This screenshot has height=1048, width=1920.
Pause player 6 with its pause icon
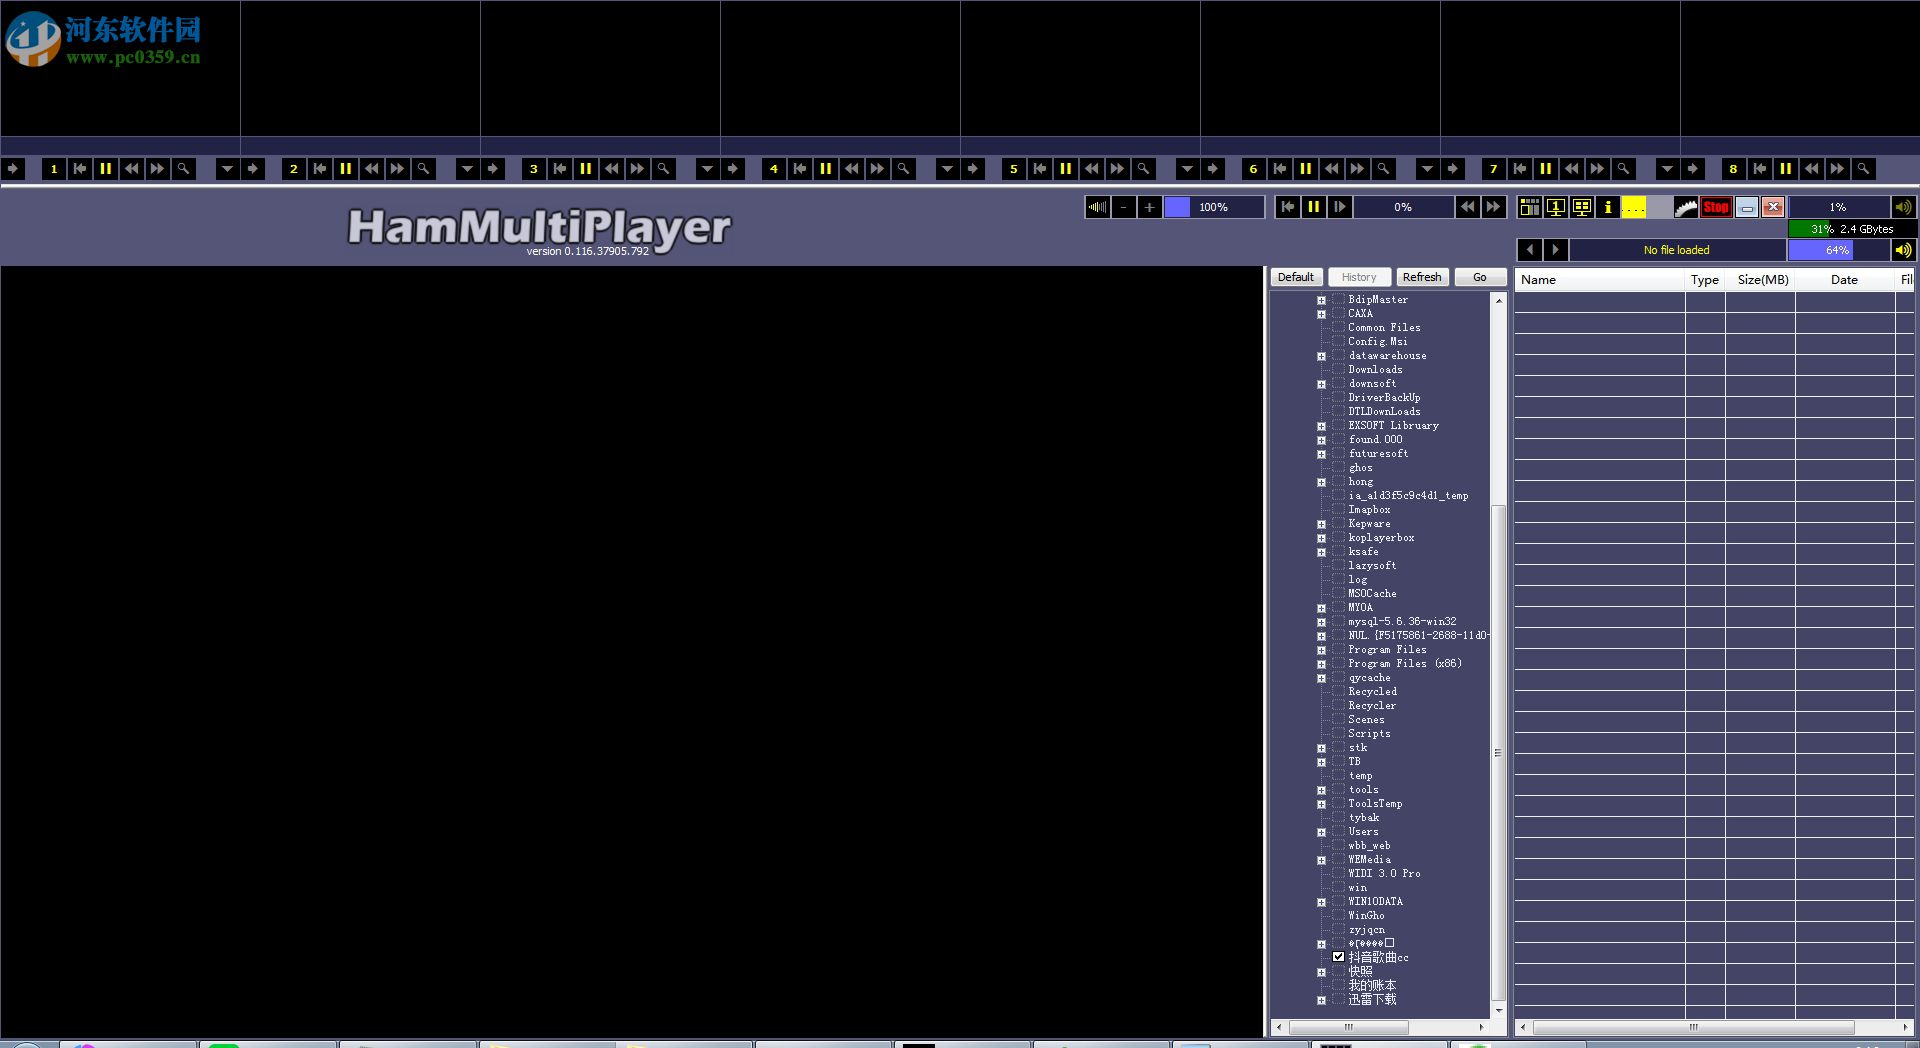1306,169
